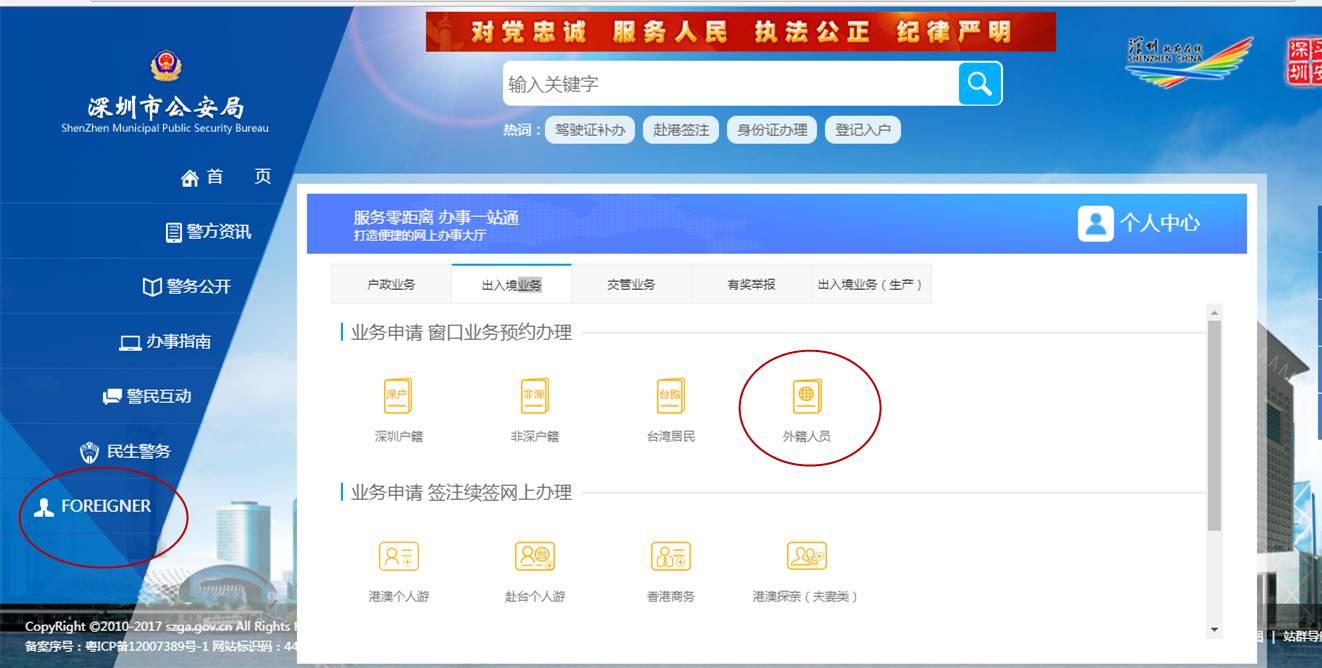The image size is (1322, 668).
Task: Click the scrollbar down arrow in panel
Action: 1214,630
